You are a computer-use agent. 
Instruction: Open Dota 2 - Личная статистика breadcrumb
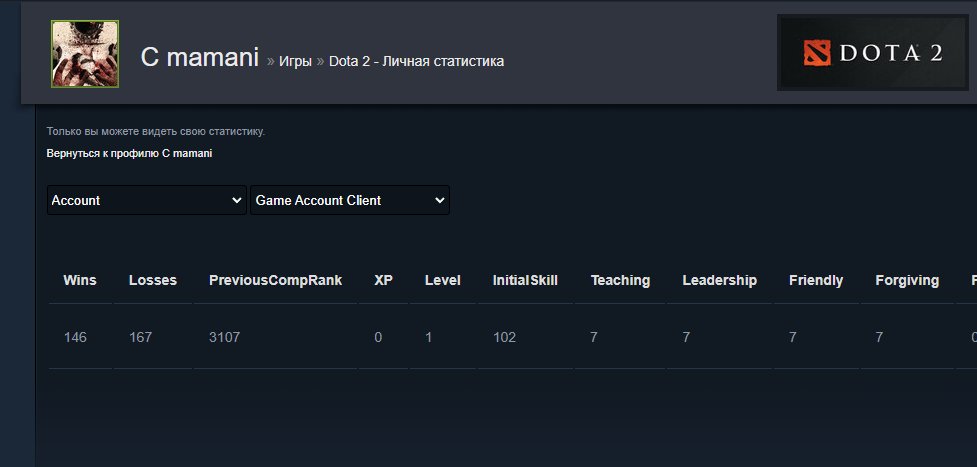416,62
